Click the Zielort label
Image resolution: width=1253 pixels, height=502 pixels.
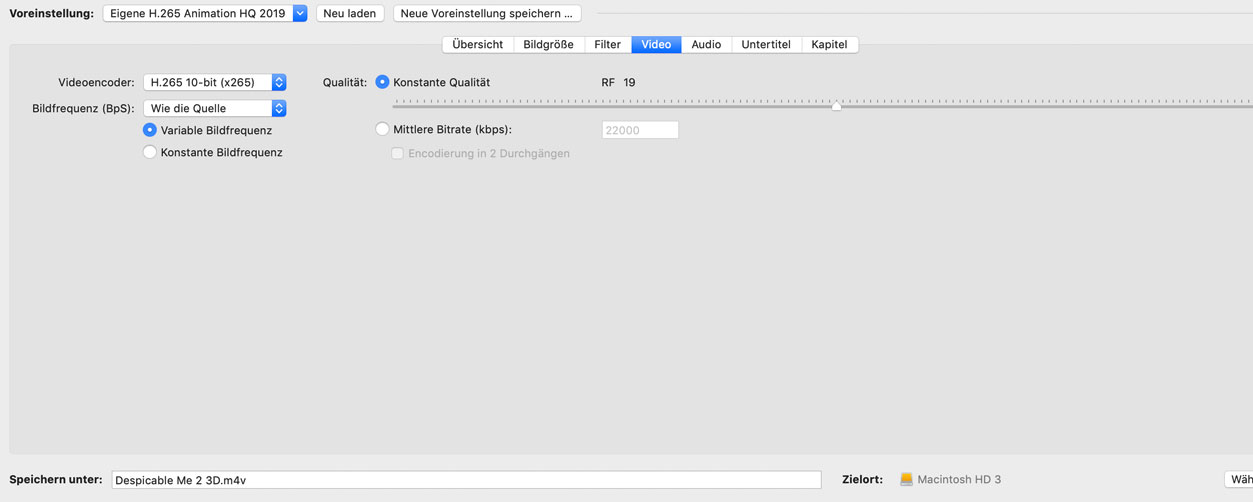tap(863, 480)
